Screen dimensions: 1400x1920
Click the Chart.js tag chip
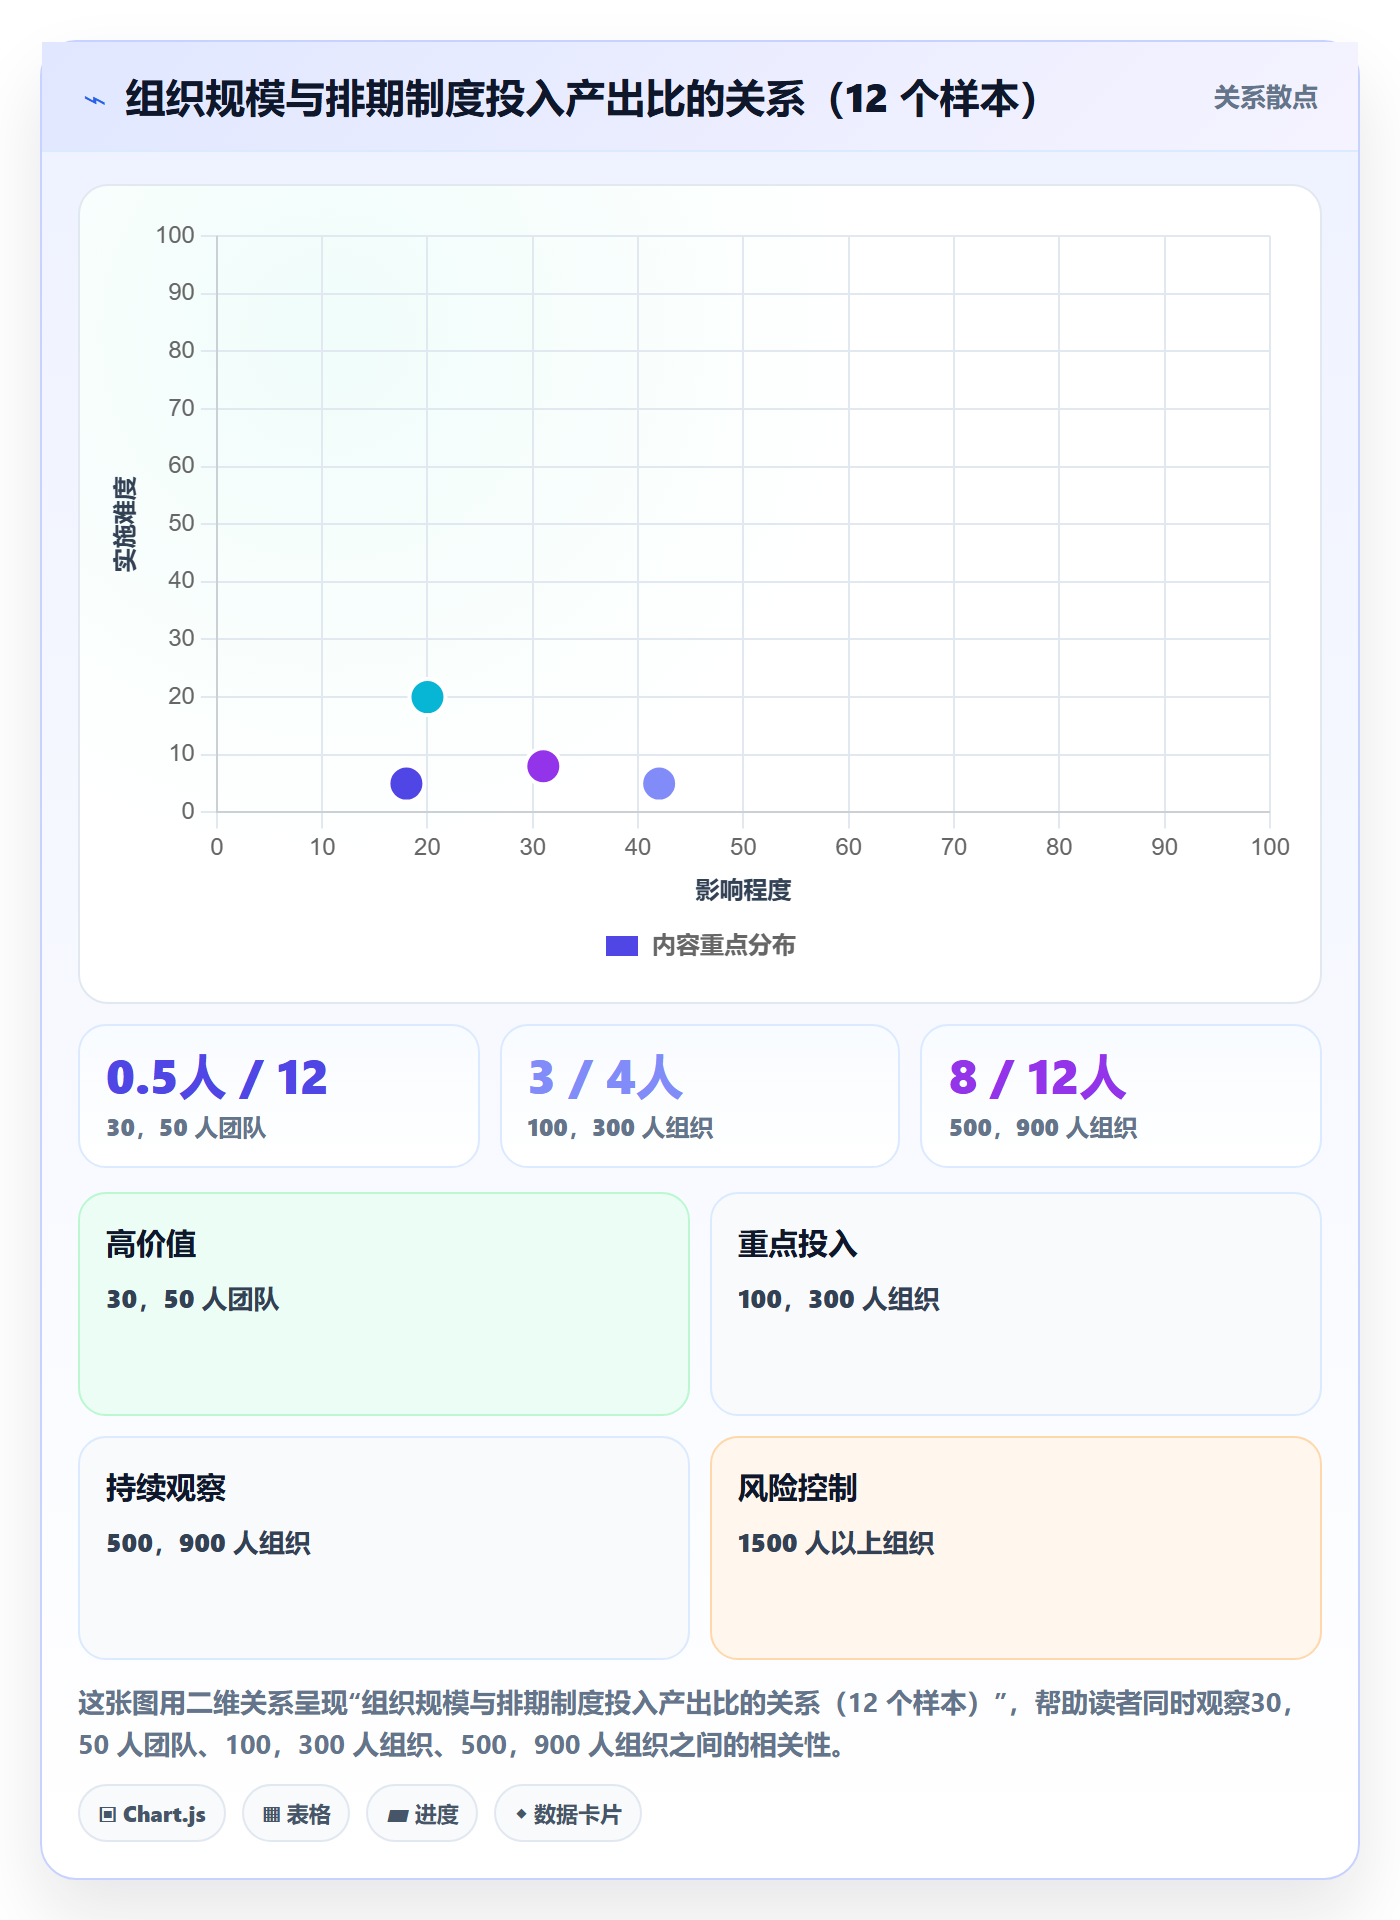[x=152, y=1814]
